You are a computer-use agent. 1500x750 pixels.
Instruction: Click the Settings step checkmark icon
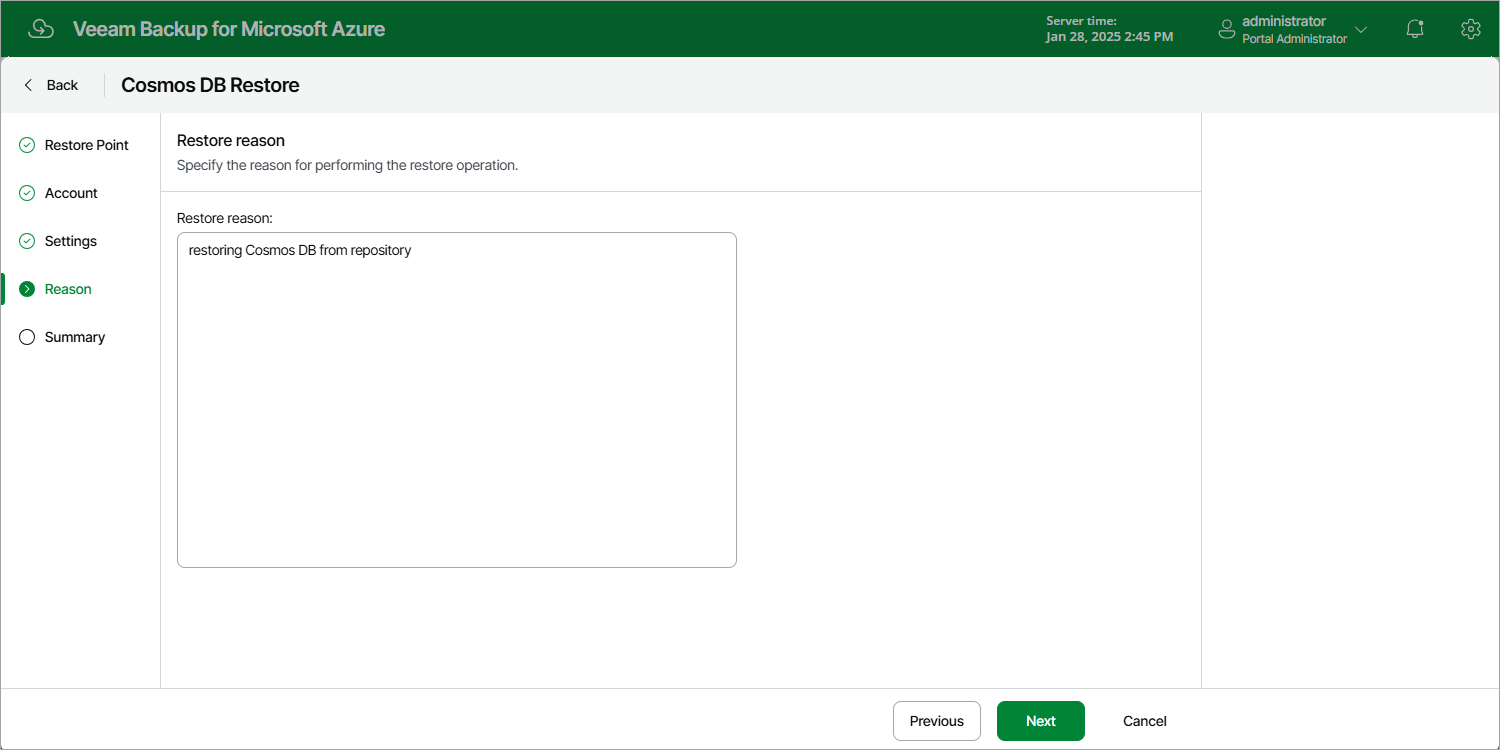point(27,241)
